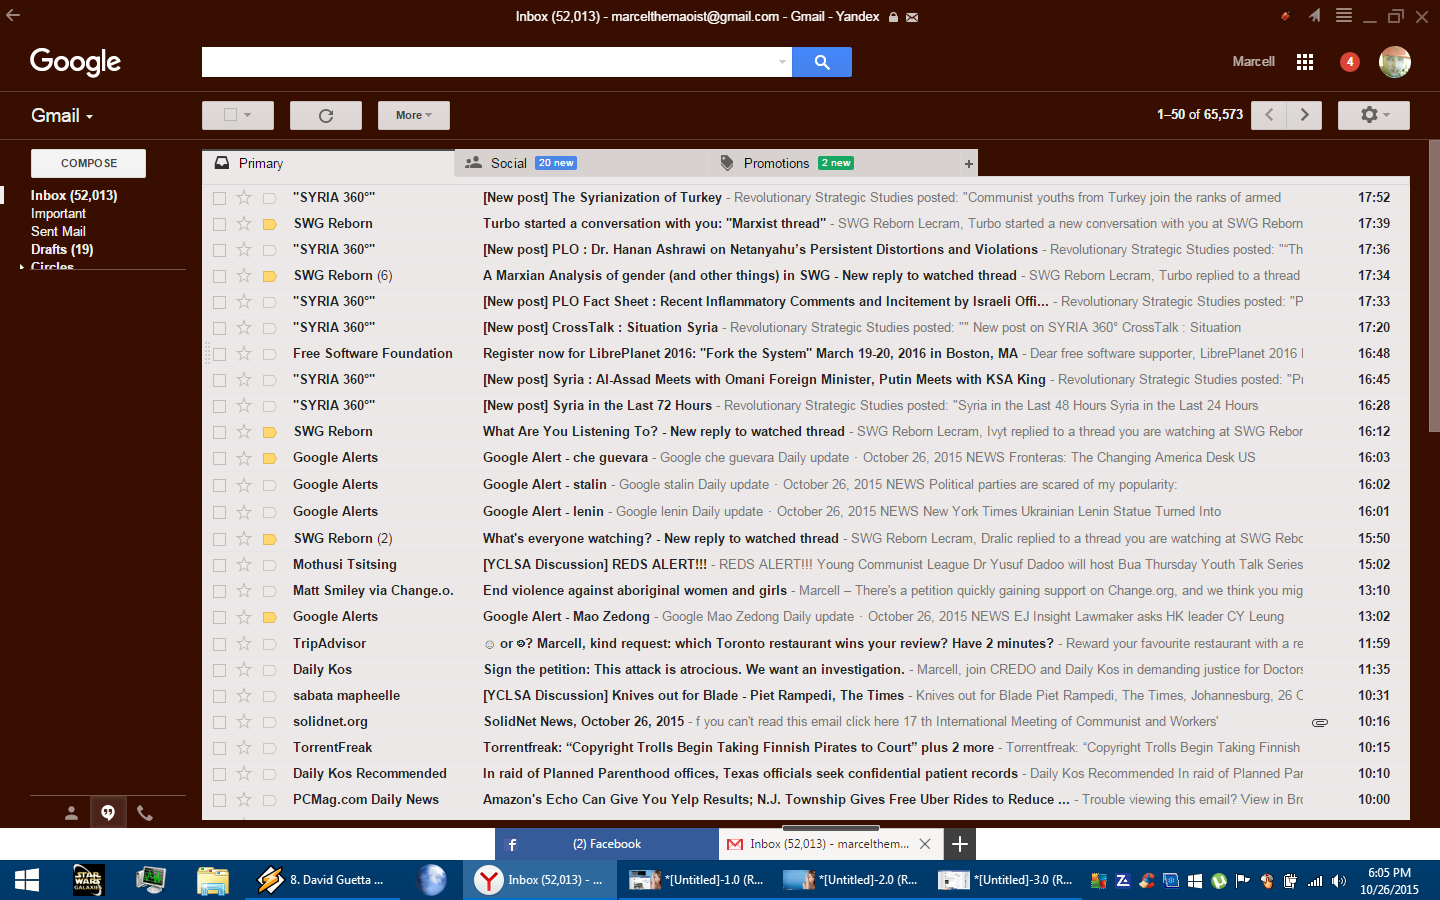Click the COMPOSE button
The image size is (1440, 900).
pyautogui.click(x=89, y=163)
